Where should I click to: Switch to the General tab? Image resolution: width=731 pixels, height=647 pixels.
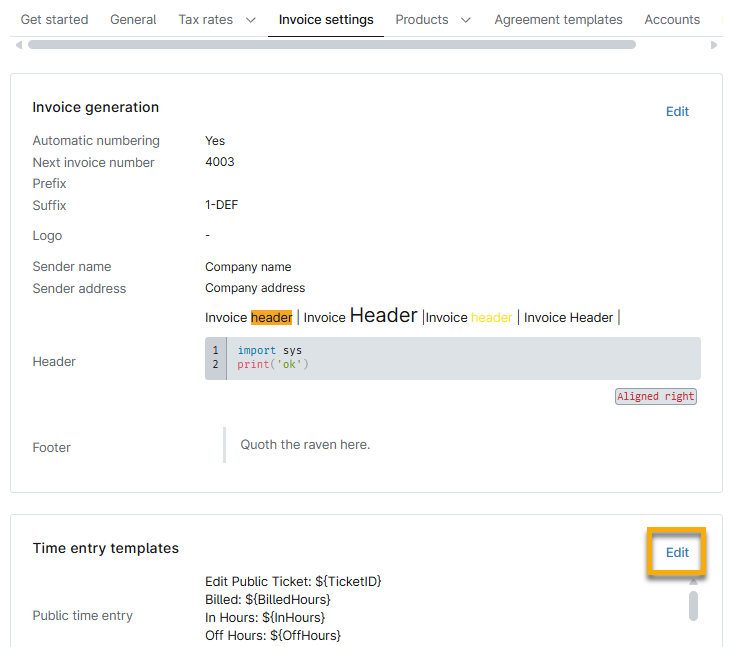133,20
